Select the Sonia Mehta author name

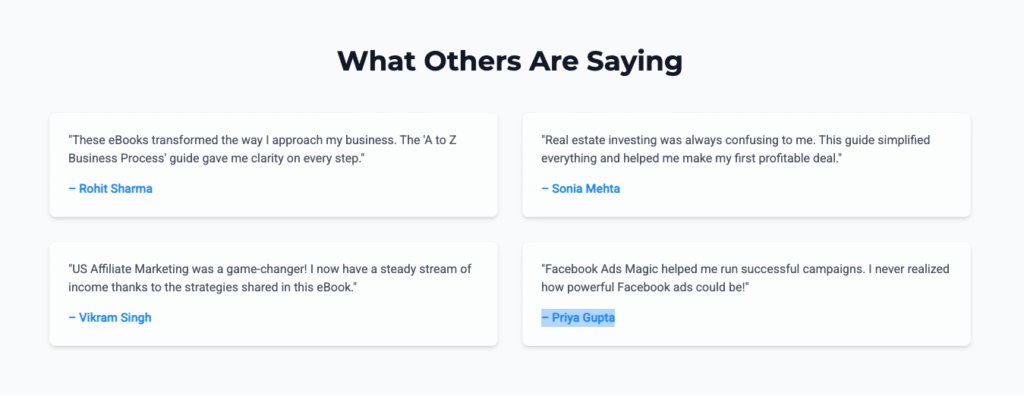pyautogui.click(x=581, y=189)
